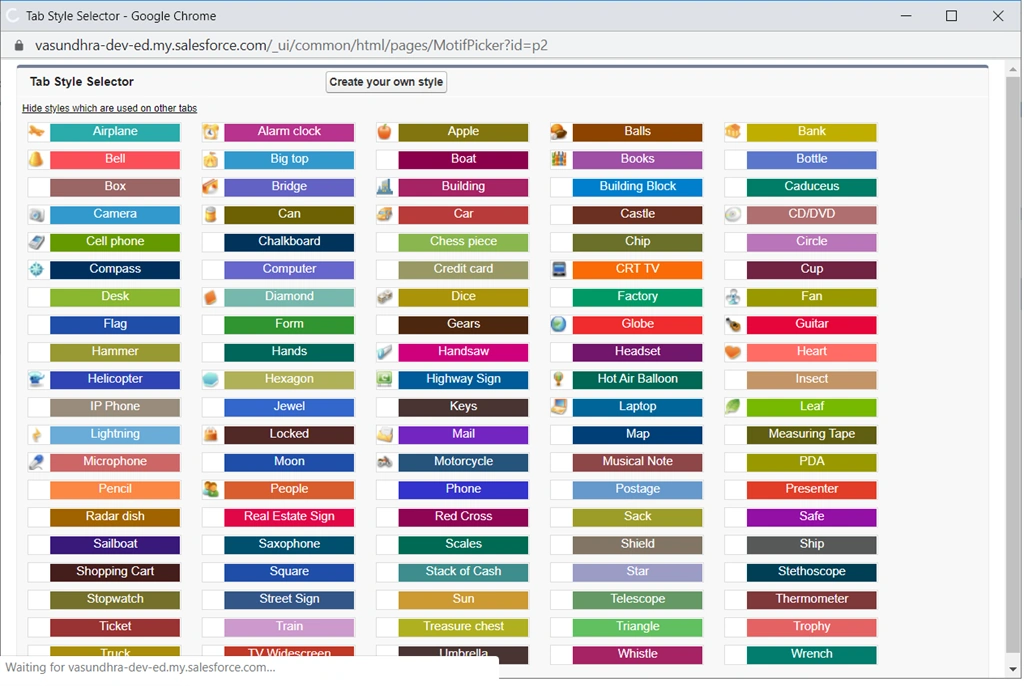Minimize the Chrome popup window
Viewport: 1024px width, 686px height.
906,16
